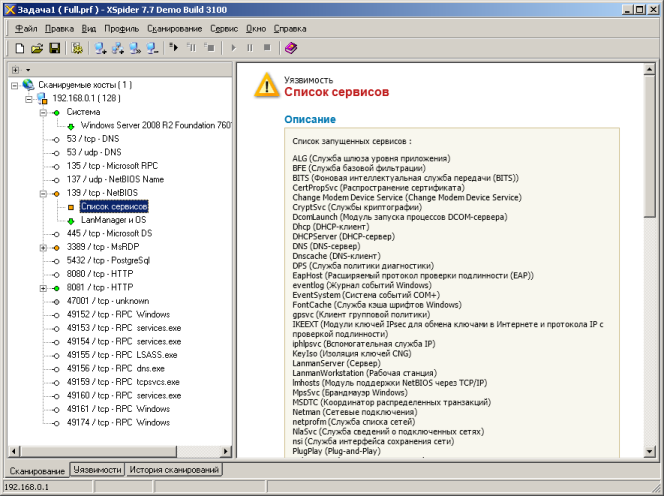
Task: Click the vertical scrollbar thumb in description pane
Action: (x=650, y=147)
